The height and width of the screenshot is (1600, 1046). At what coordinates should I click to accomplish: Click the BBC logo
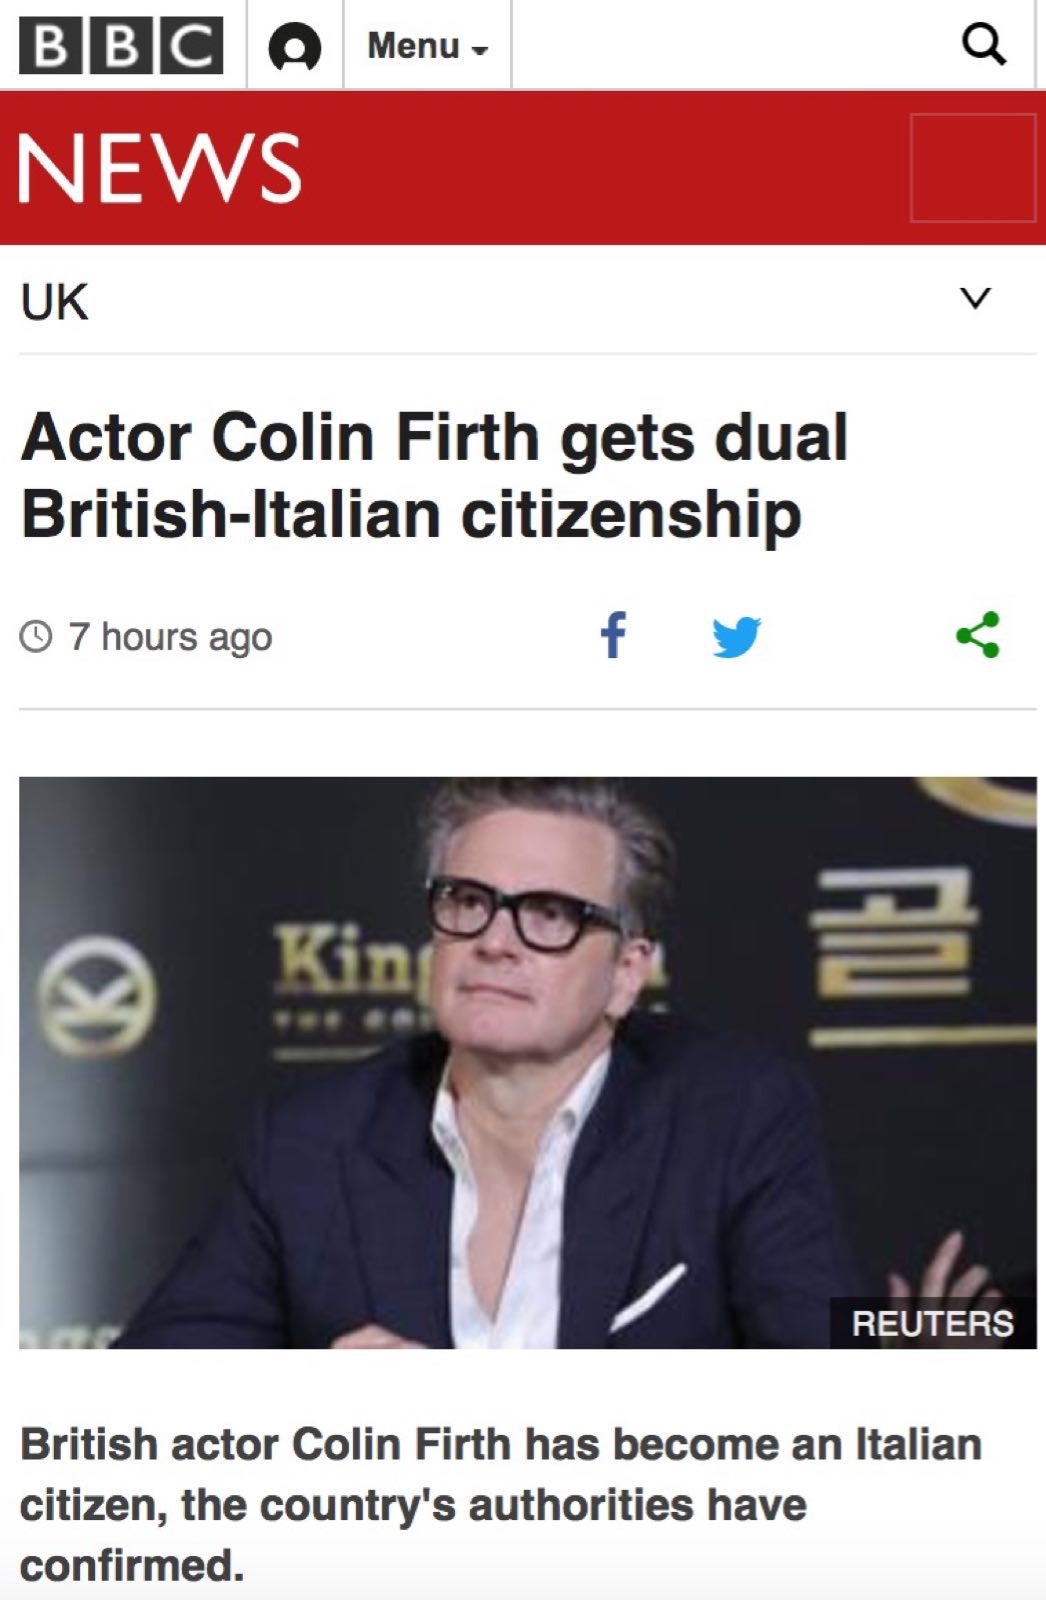pyautogui.click(x=121, y=47)
